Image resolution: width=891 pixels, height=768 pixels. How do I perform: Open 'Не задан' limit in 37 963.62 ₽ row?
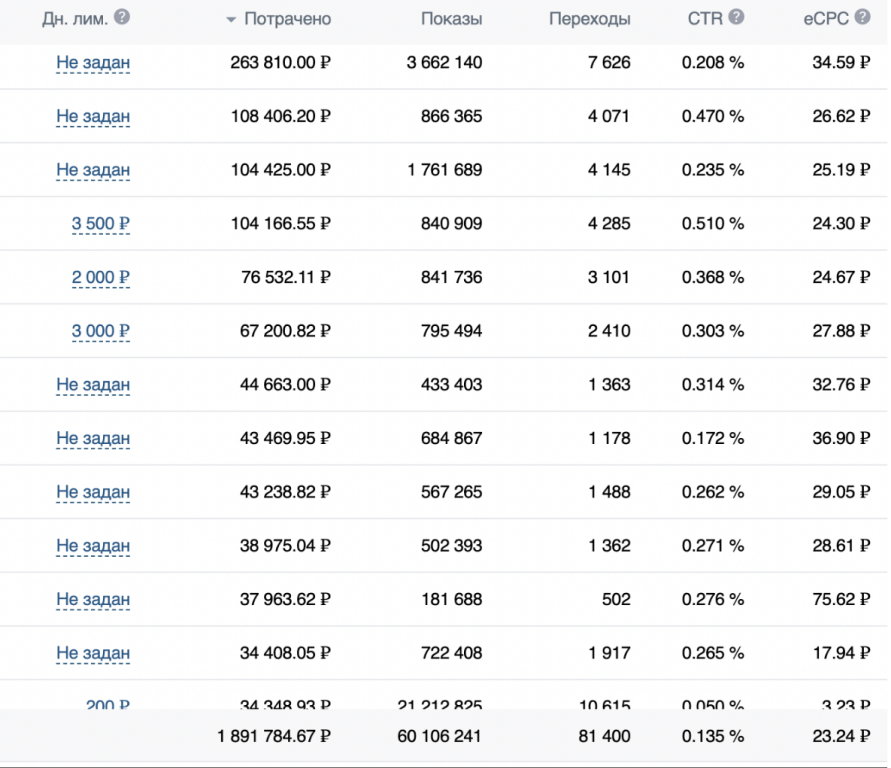coord(93,600)
